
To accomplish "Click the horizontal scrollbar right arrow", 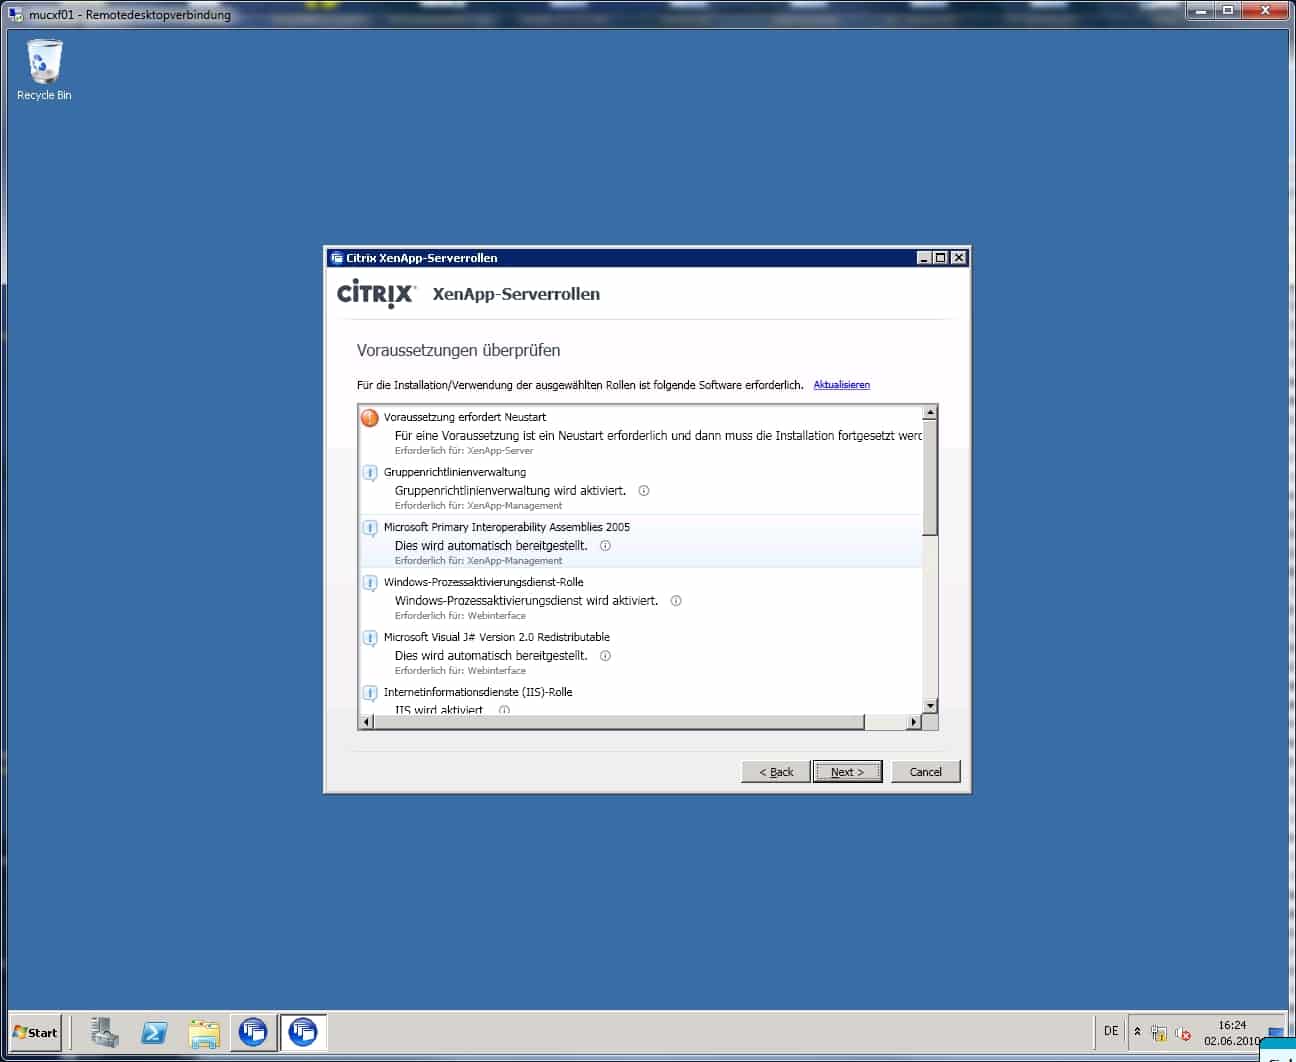I will click(914, 722).
